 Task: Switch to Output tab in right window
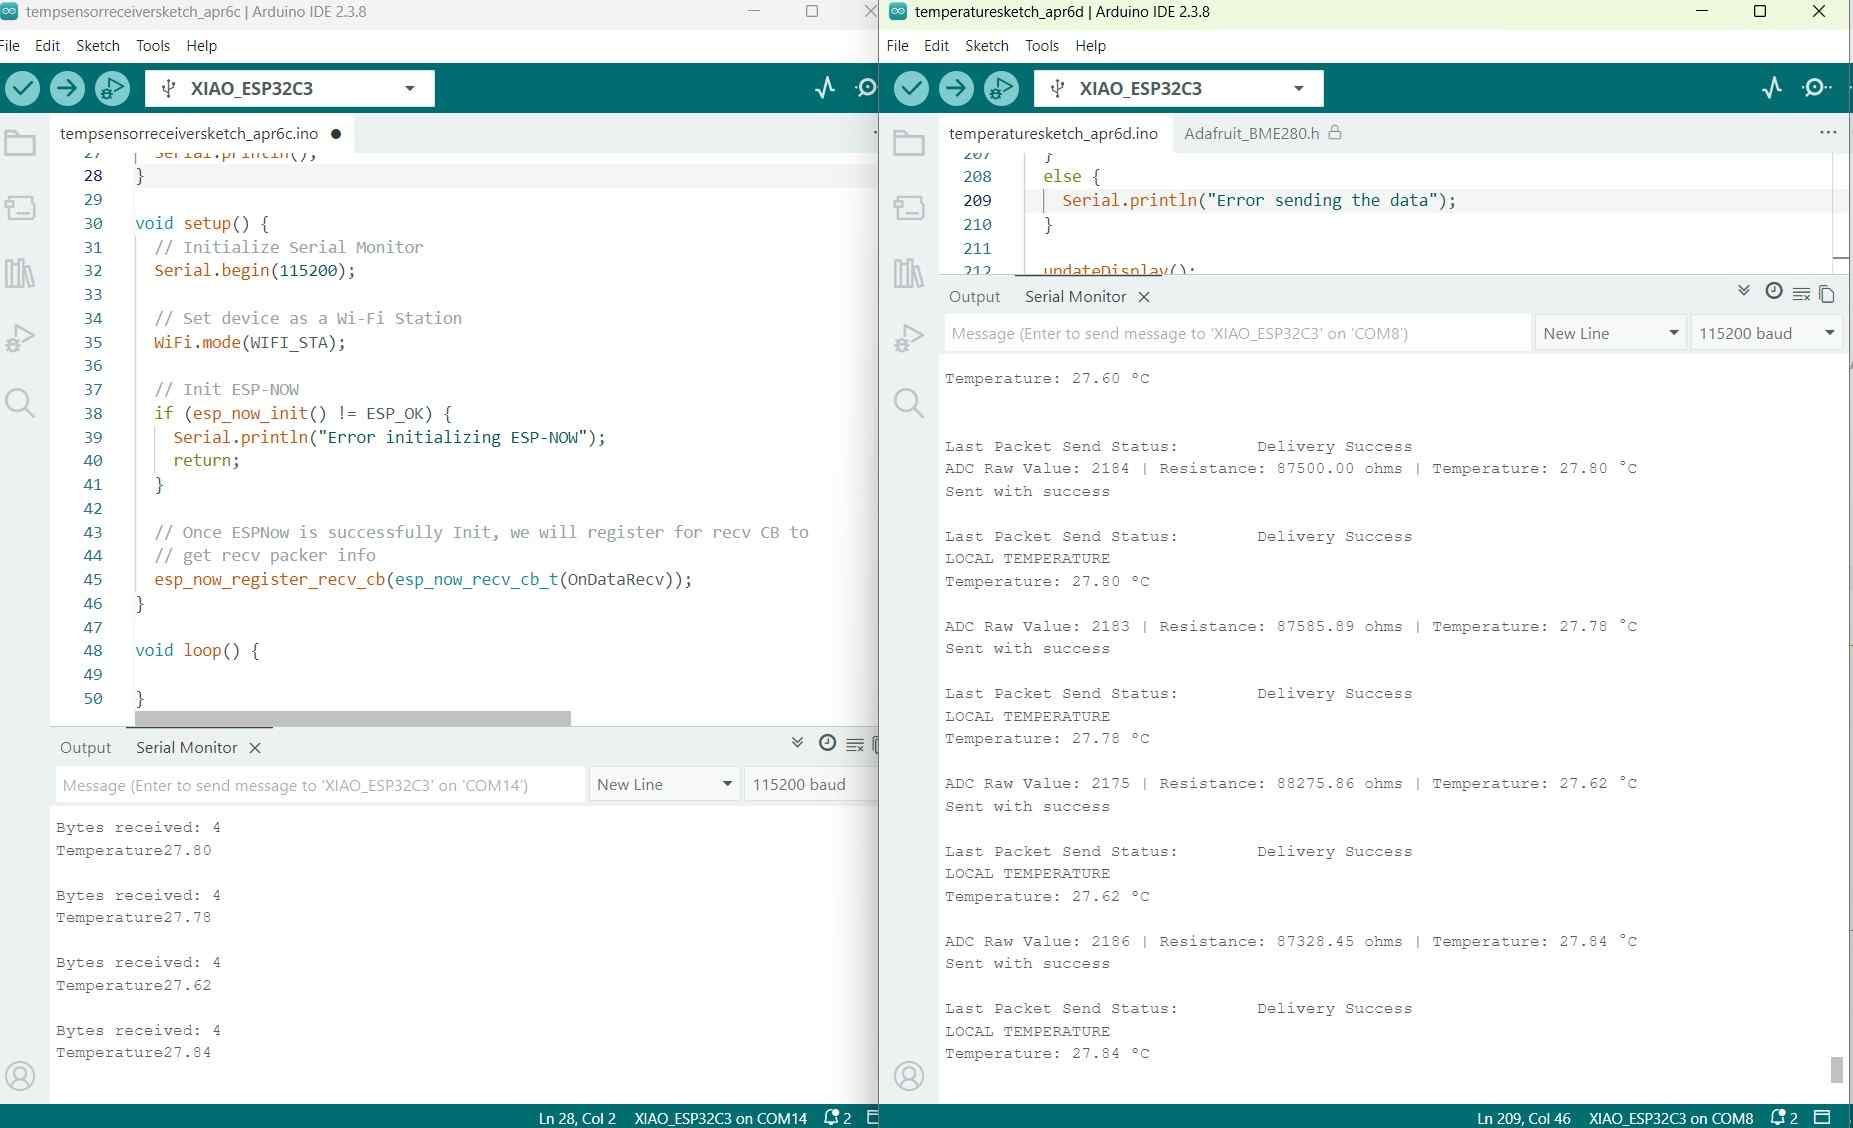[x=975, y=297]
